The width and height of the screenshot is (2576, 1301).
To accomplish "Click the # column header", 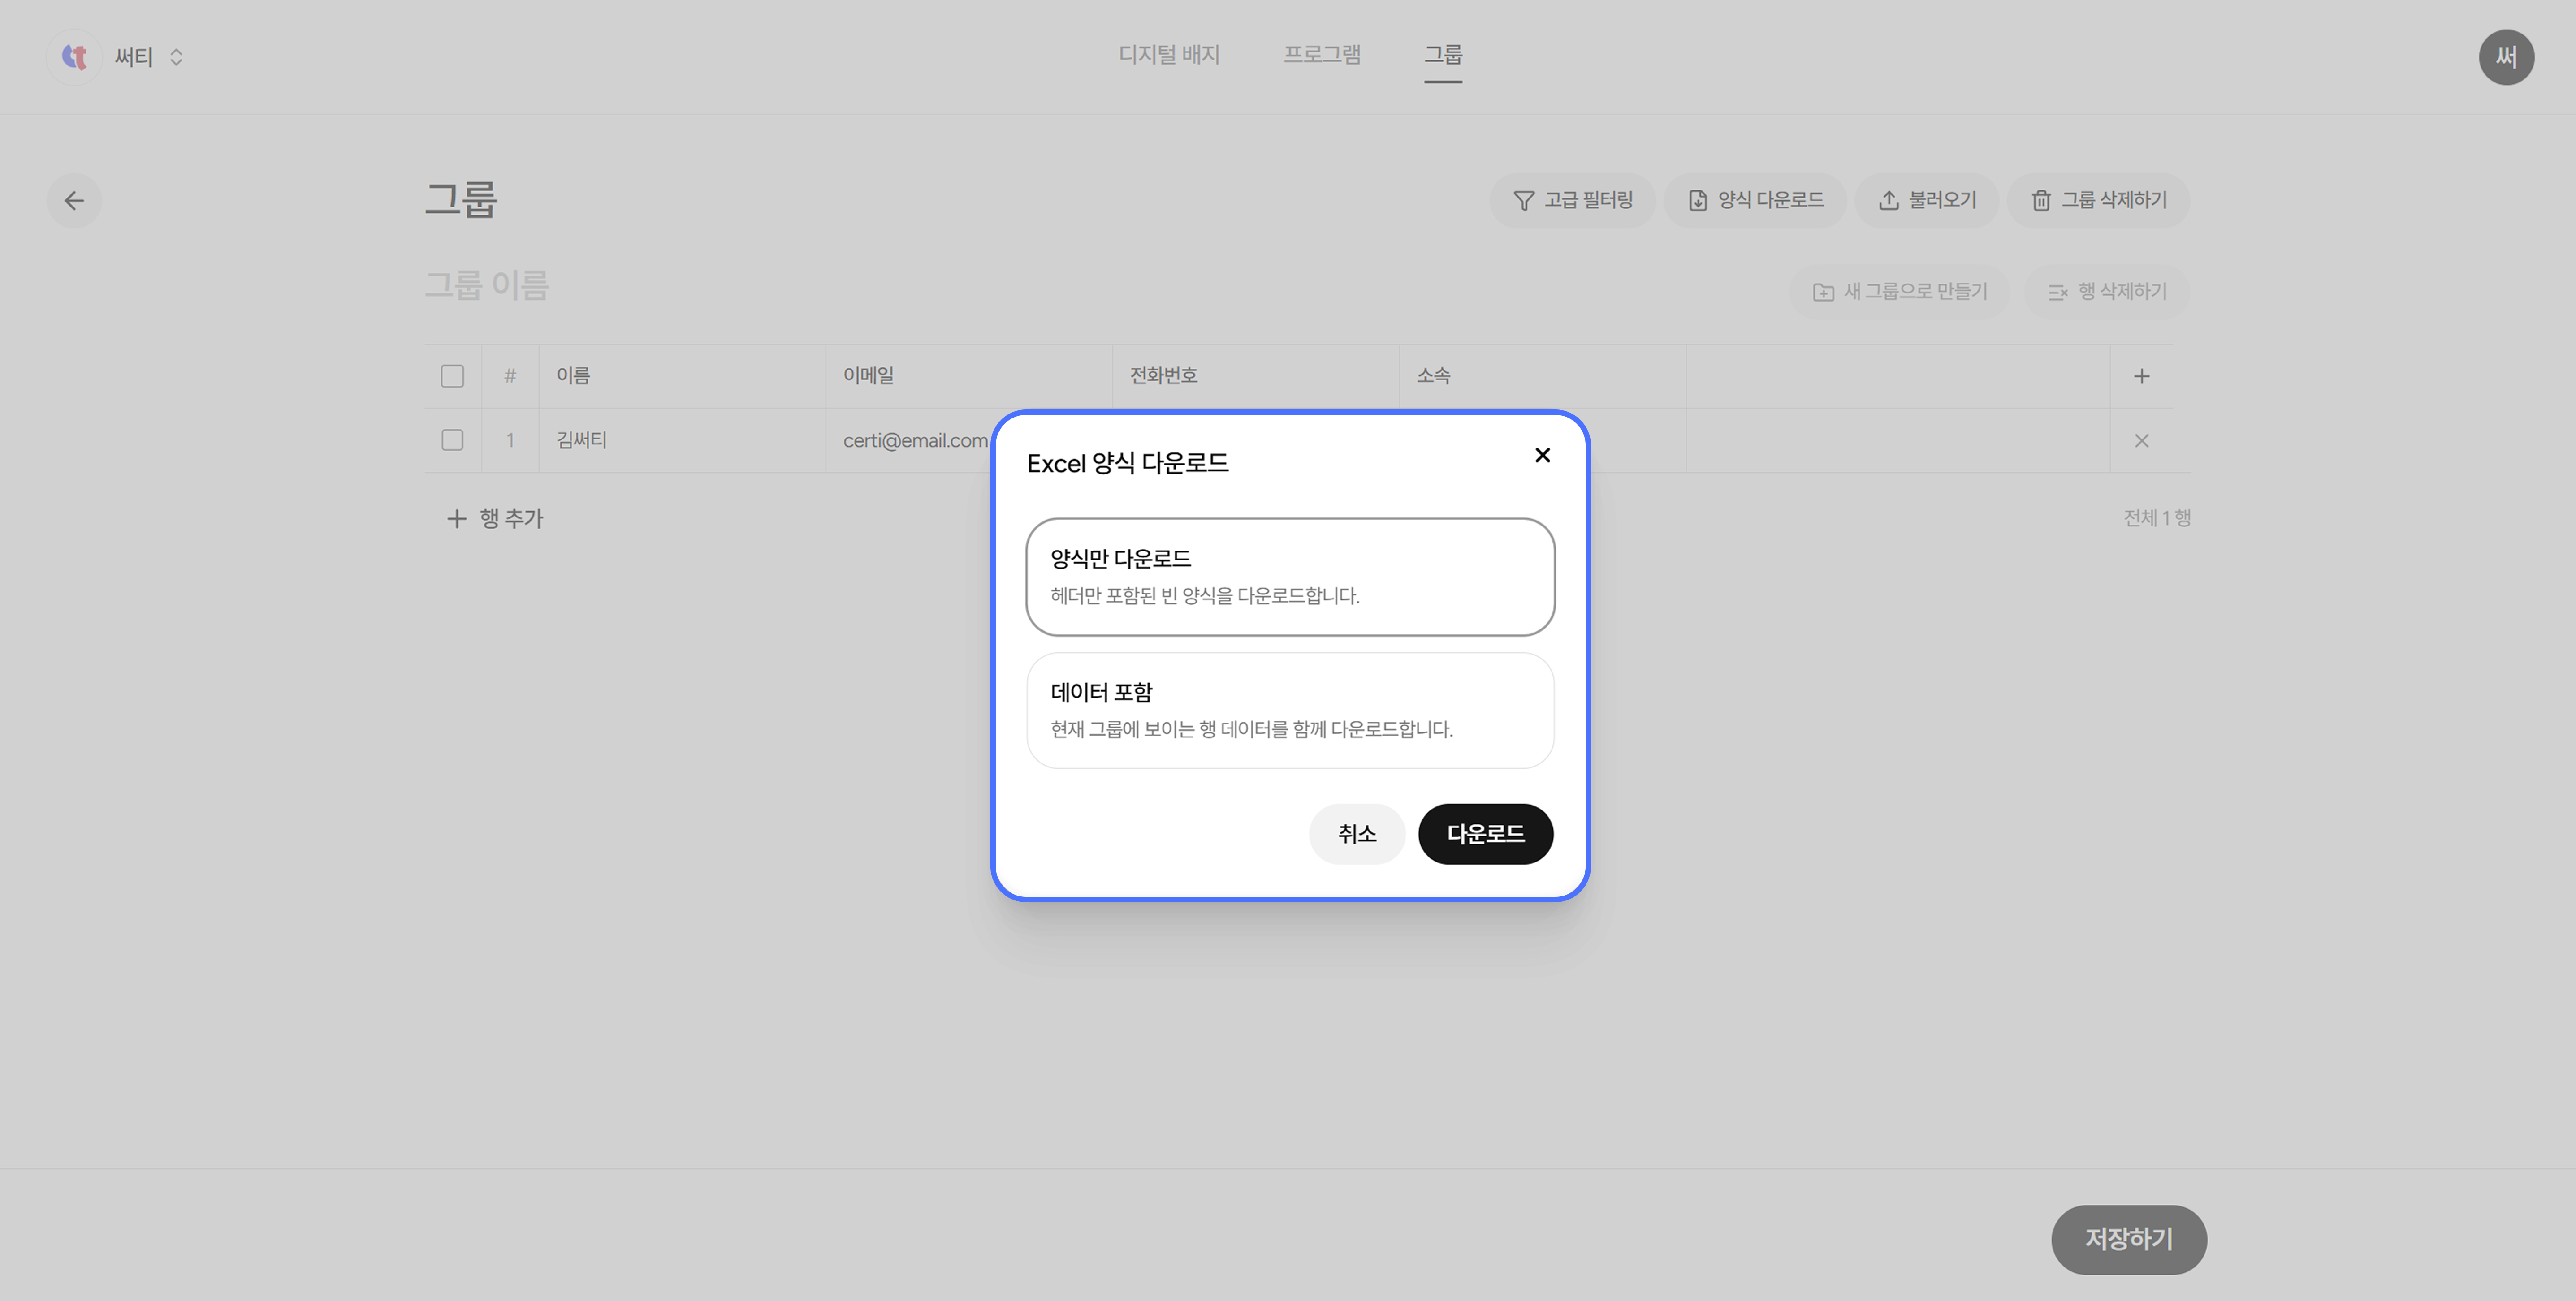I will click(x=510, y=376).
